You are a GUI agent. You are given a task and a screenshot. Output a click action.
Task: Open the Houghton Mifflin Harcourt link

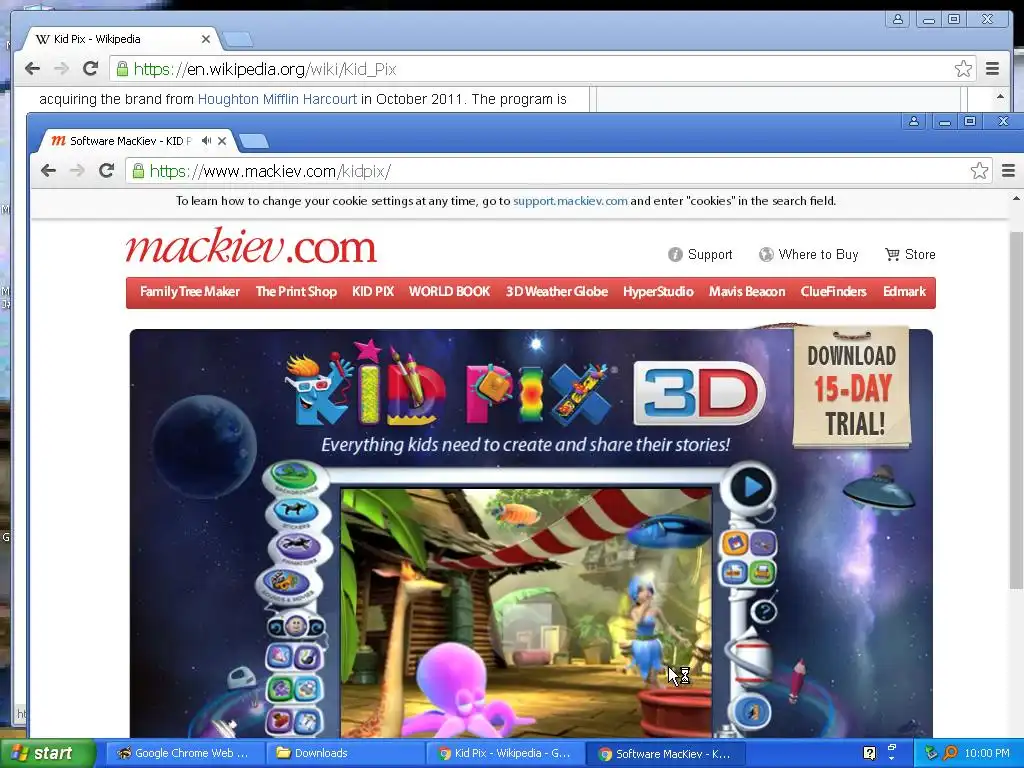[x=277, y=99]
